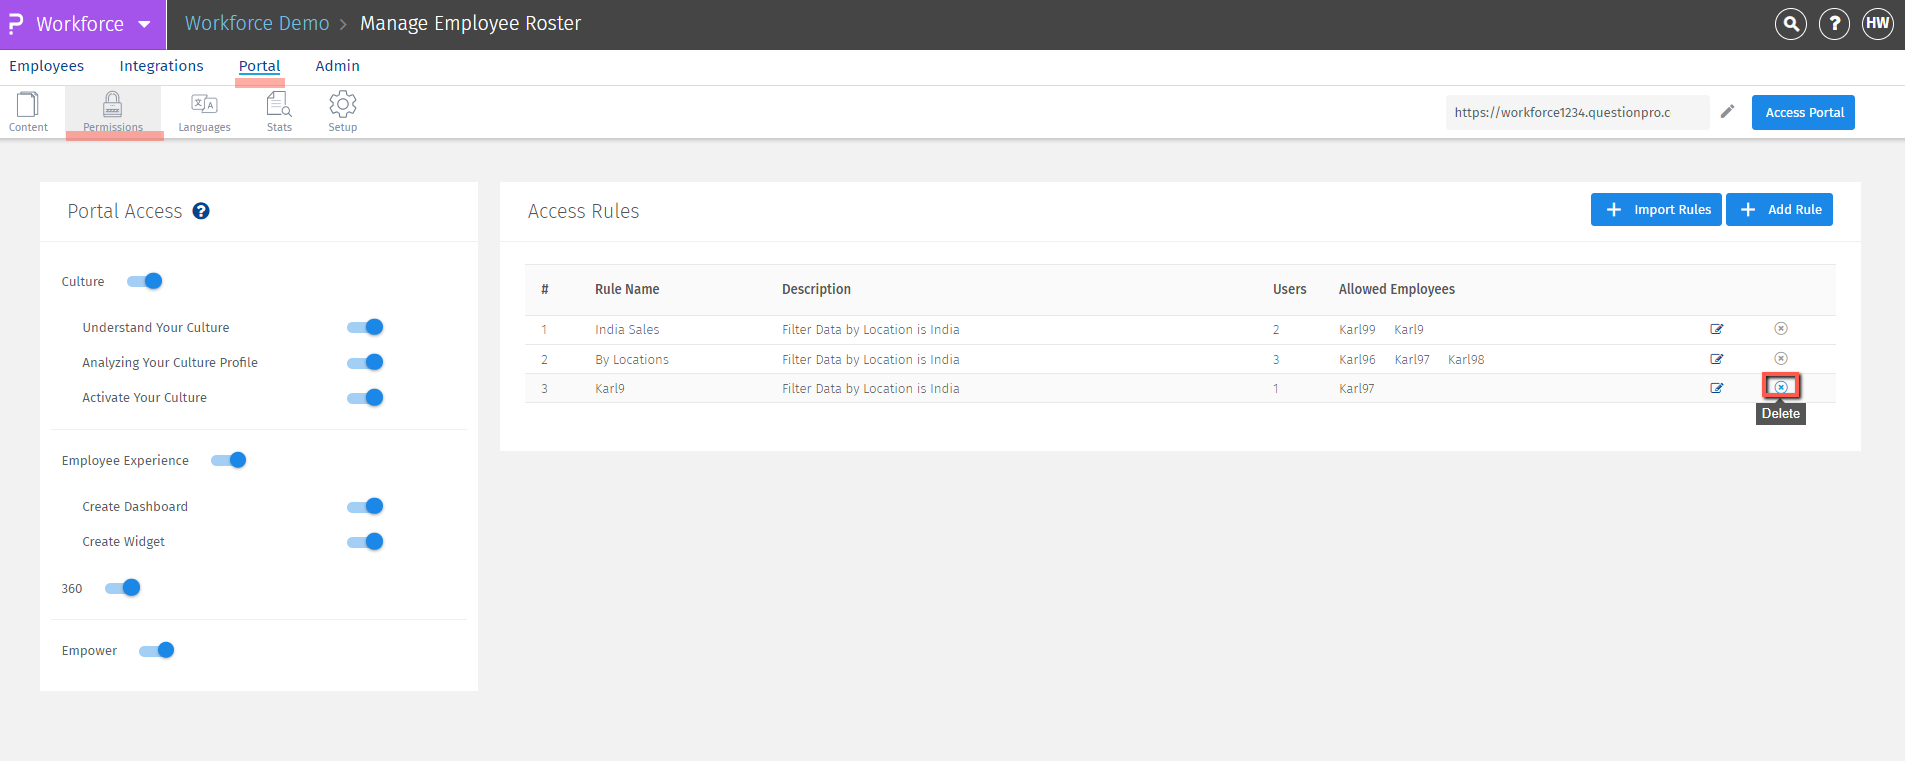
Task: Open the Content section icon
Action: coord(28,111)
